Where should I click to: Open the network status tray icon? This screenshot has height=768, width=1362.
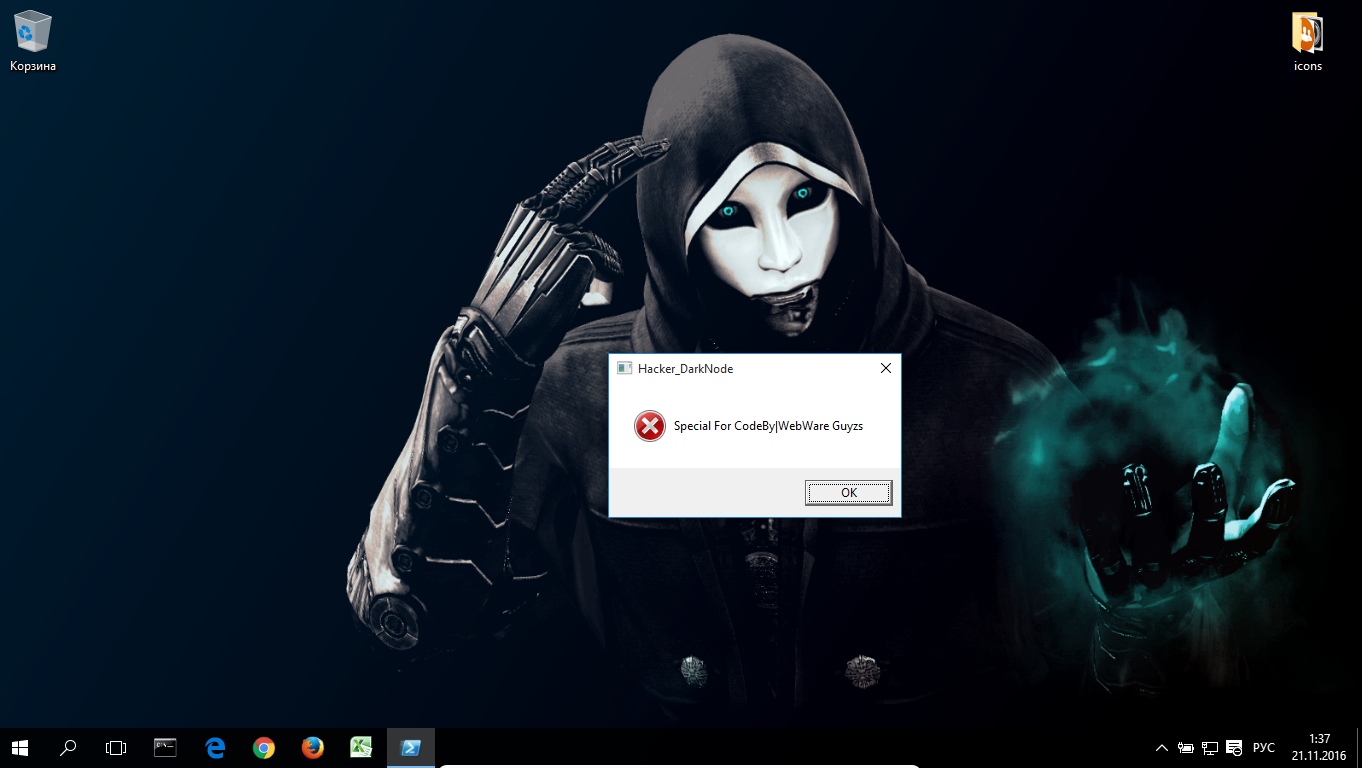click(x=1209, y=747)
